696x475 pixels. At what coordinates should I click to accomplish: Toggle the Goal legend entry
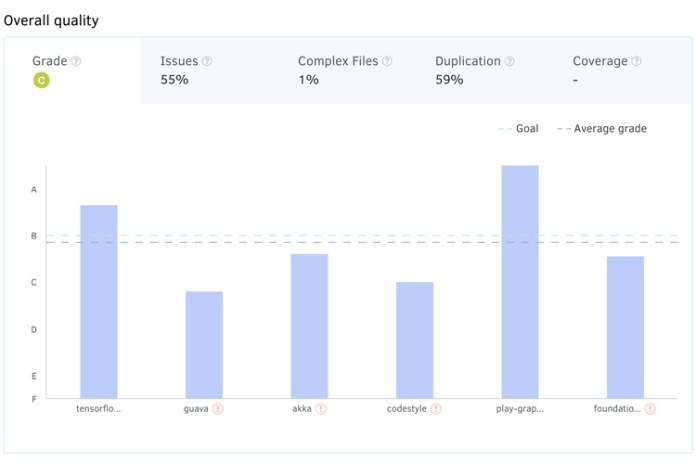coord(519,129)
